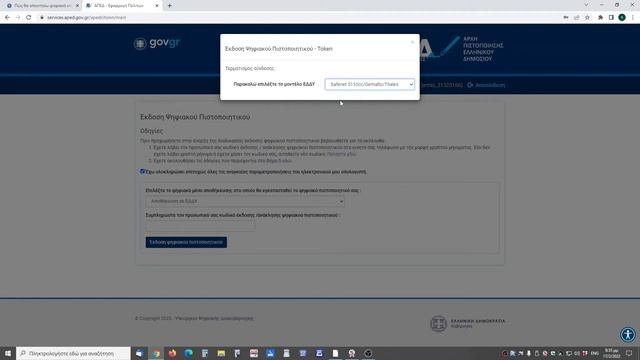Viewport: 640px width, 360px height.
Task: Close the first browser tab
Action: pos(77,6)
